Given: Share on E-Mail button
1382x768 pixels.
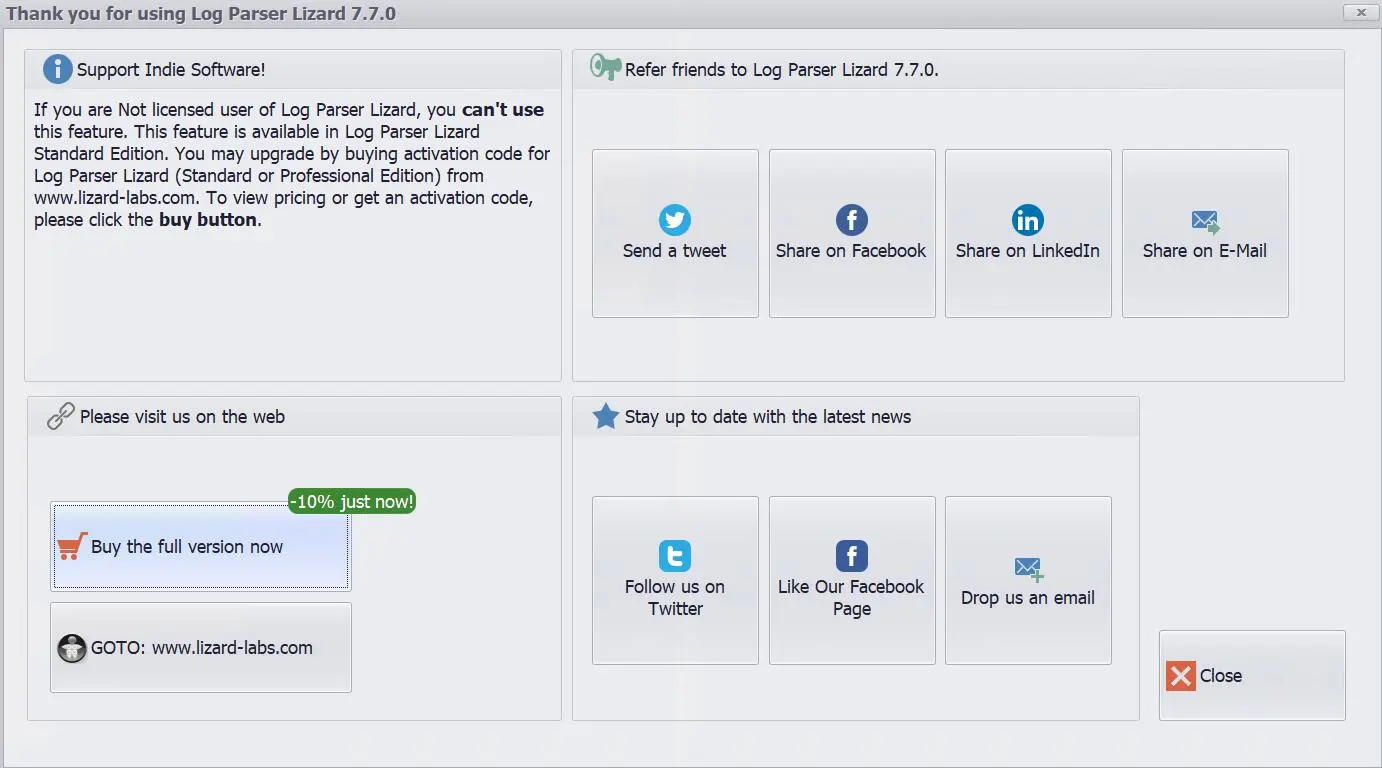Looking at the screenshot, I should (x=1205, y=234).
